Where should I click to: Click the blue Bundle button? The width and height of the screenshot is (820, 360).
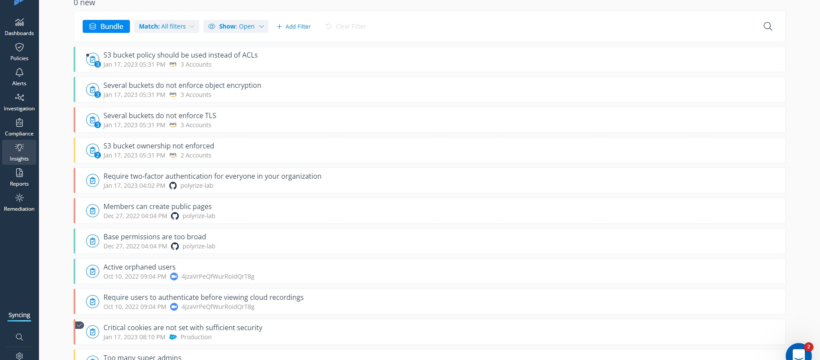click(x=106, y=26)
